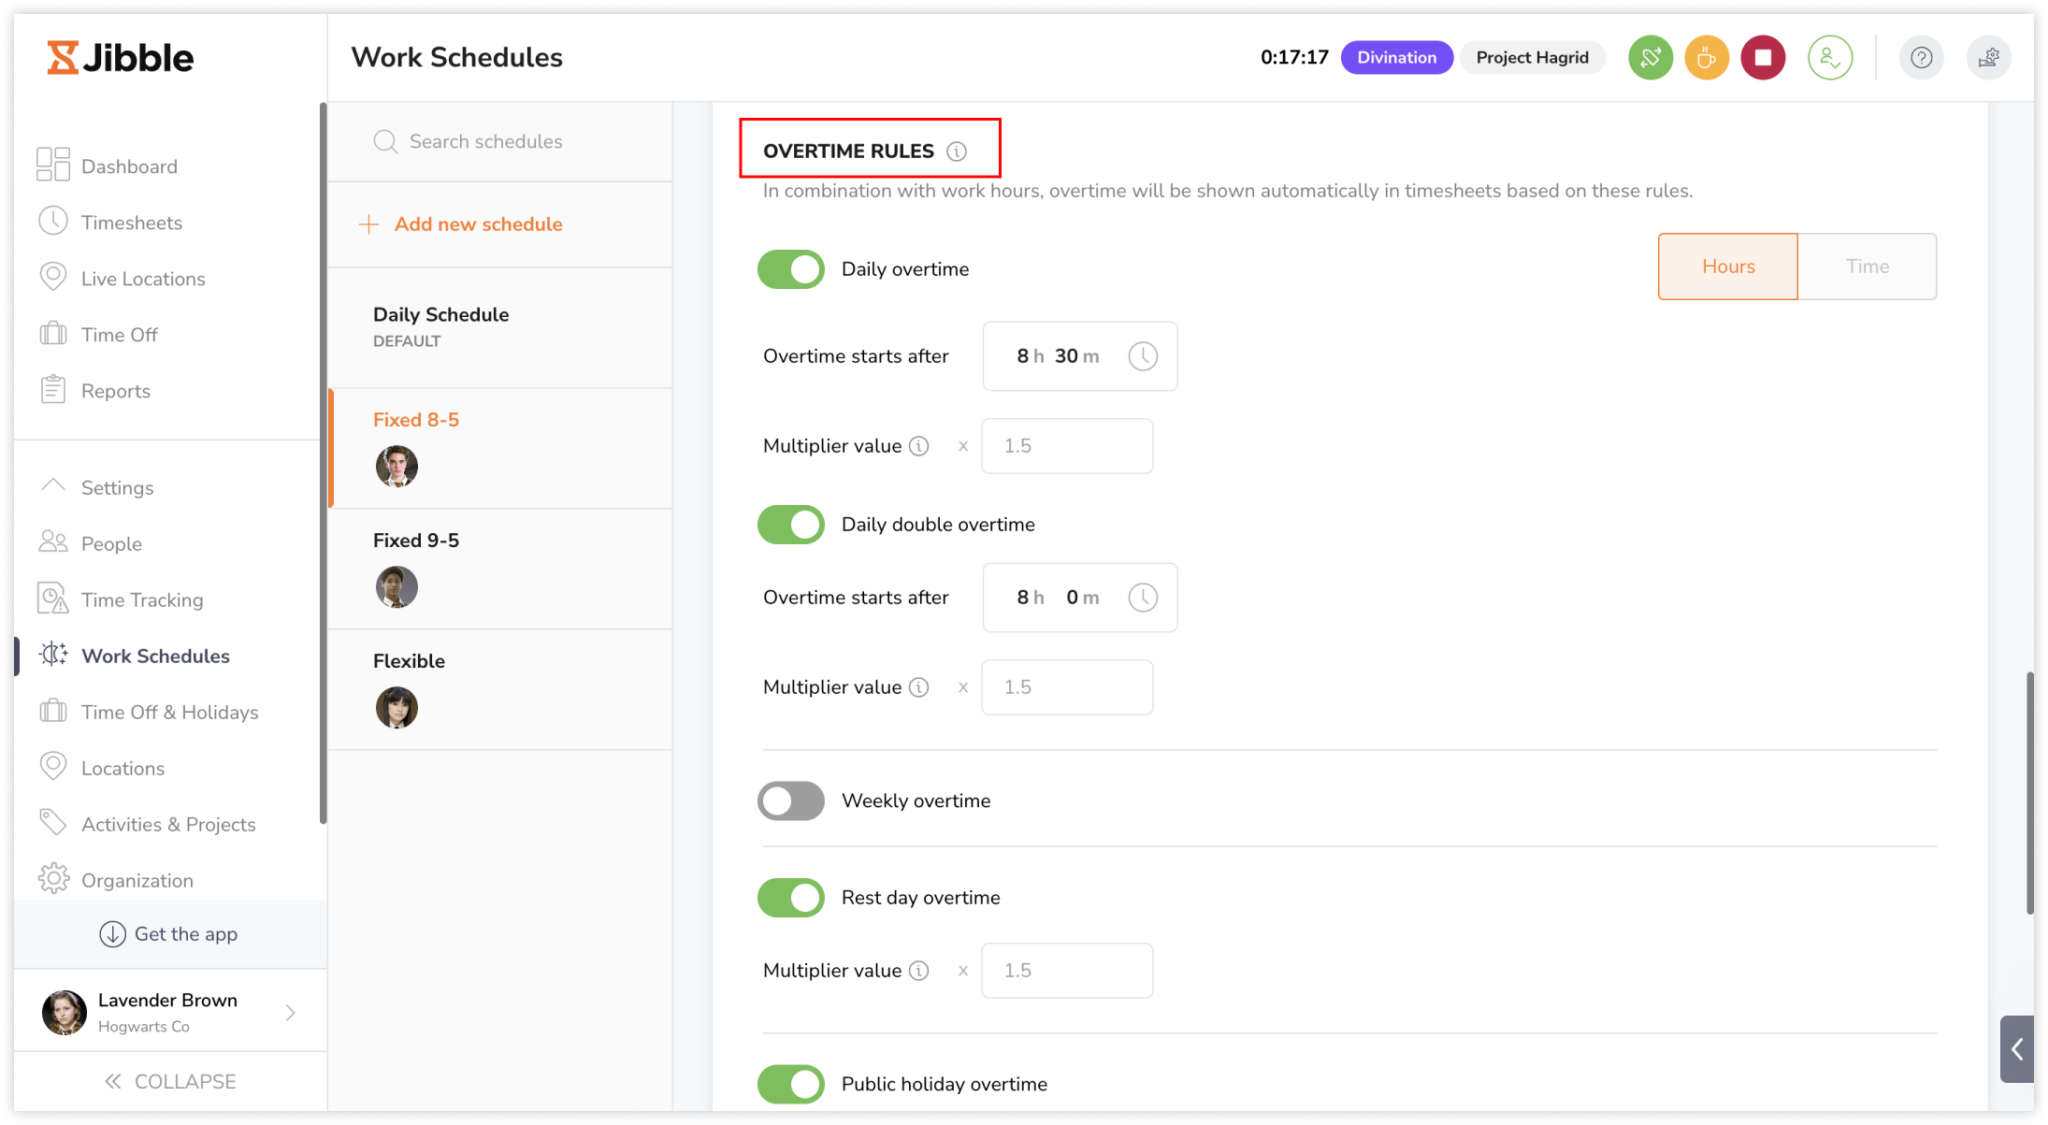
Task: Disable the Daily overtime toggle
Action: [x=791, y=269]
